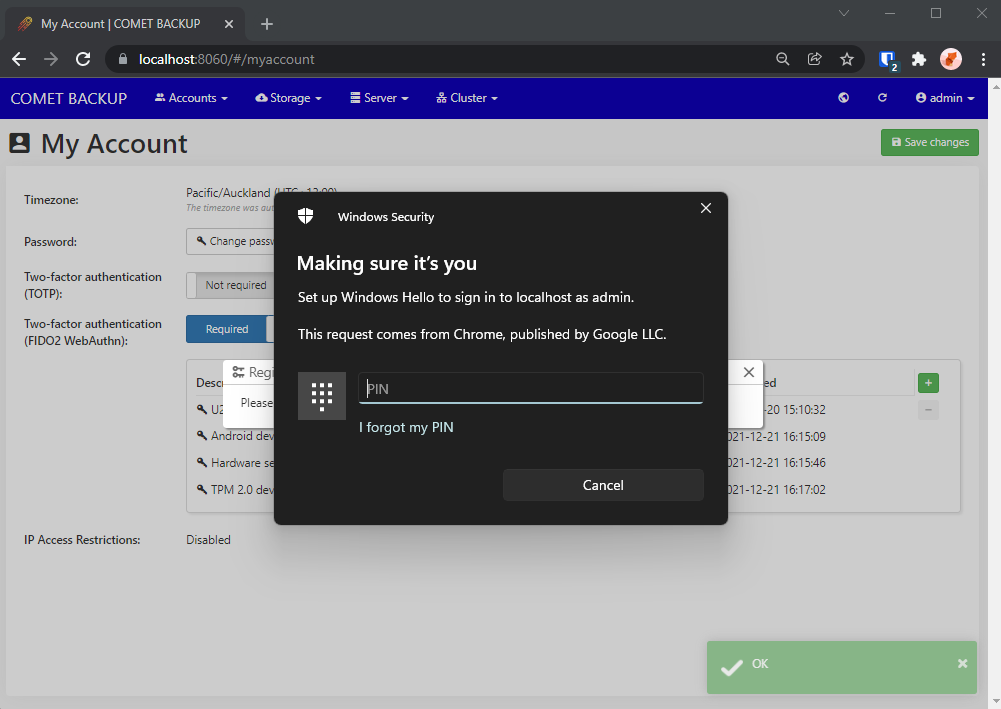Click the I forgot my PIN link
Viewport: 1001px width, 709px height.
click(406, 428)
